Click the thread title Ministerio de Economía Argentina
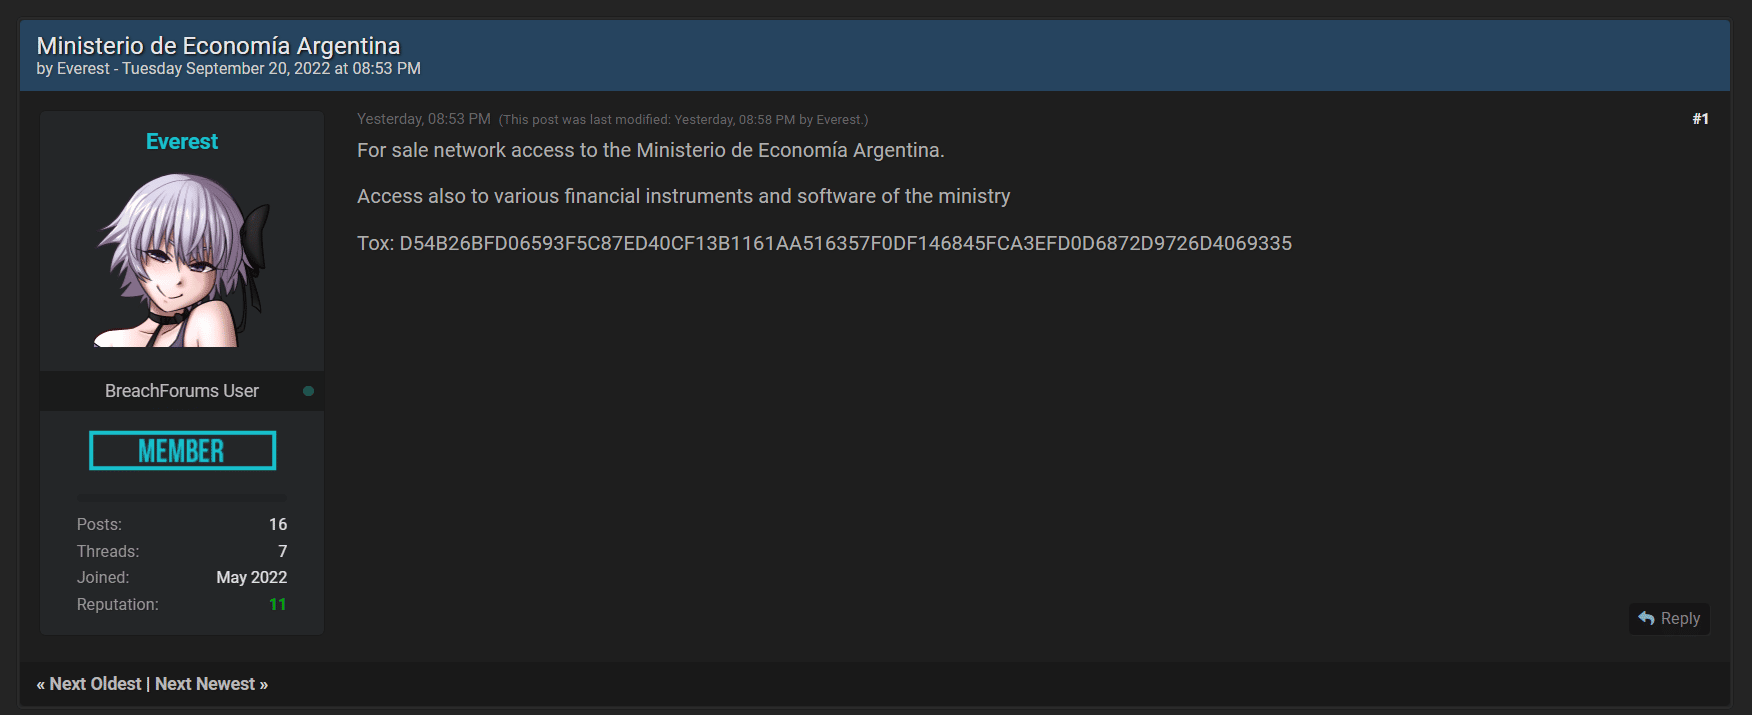The width and height of the screenshot is (1752, 715). pyautogui.click(x=218, y=46)
